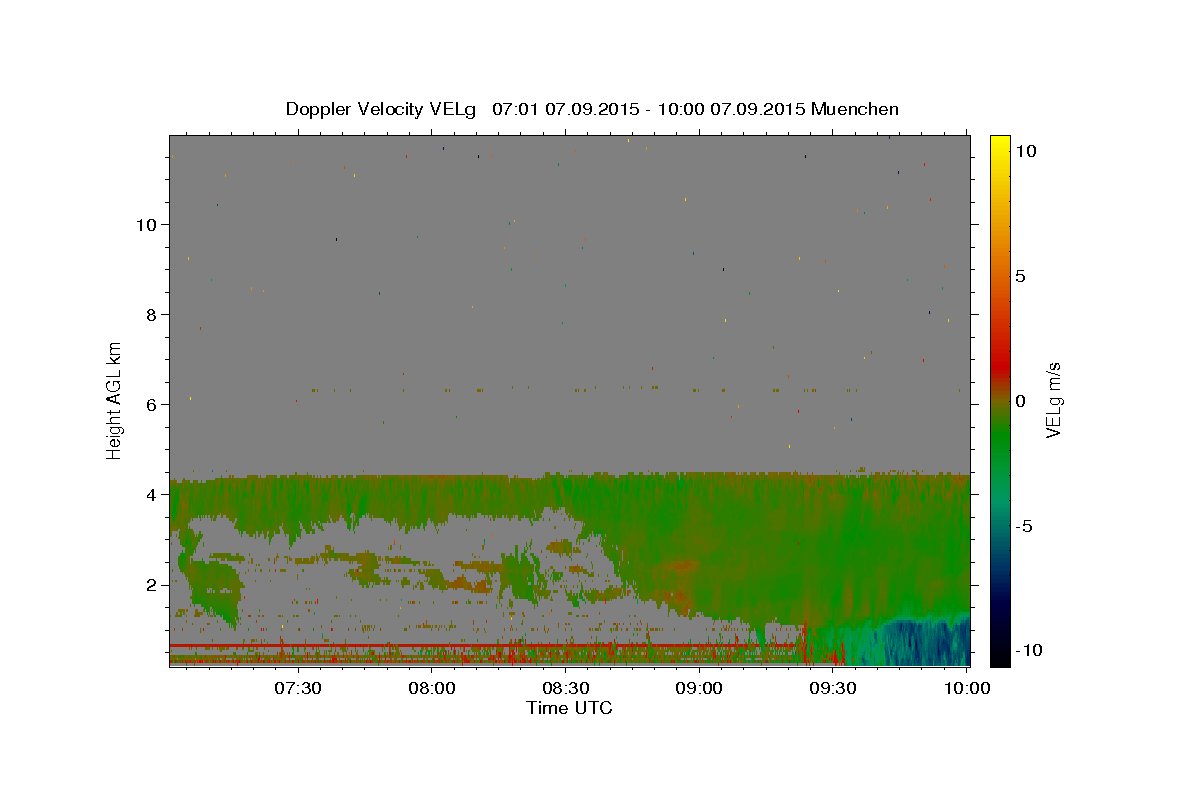Click the height tick label '6'

coord(152,405)
